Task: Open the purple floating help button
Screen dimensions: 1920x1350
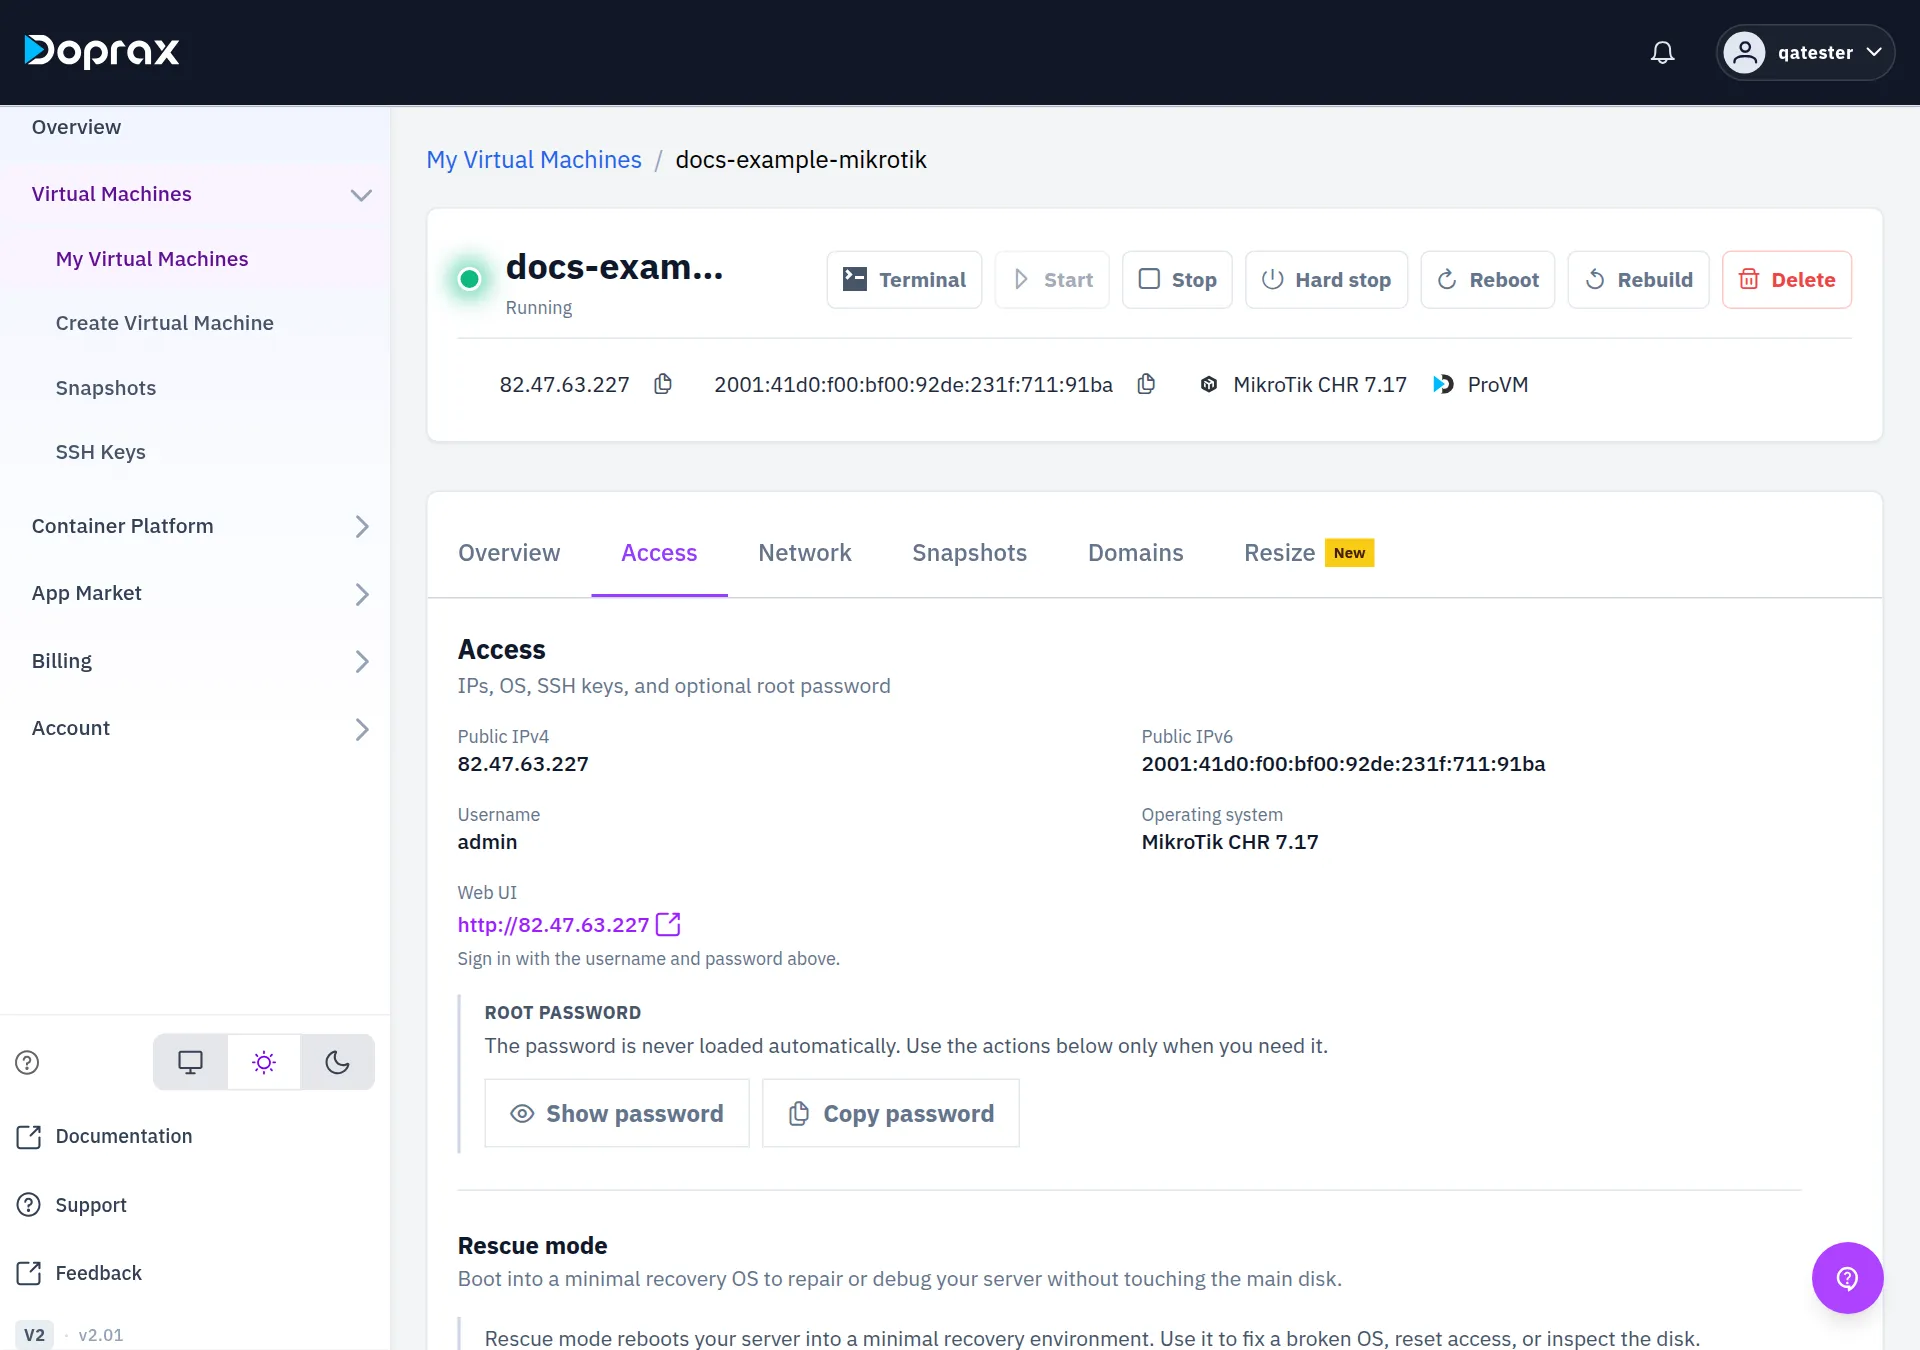Action: point(1847,1278)
